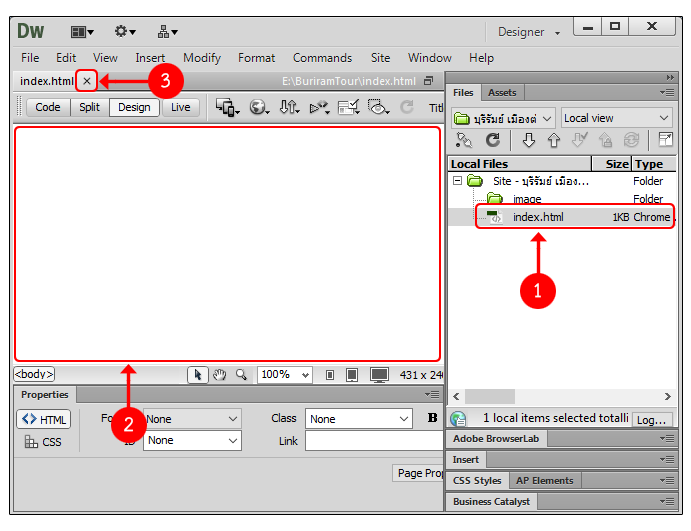691x531 pixels.
Task: Click the Log... button
Action: 651,419
